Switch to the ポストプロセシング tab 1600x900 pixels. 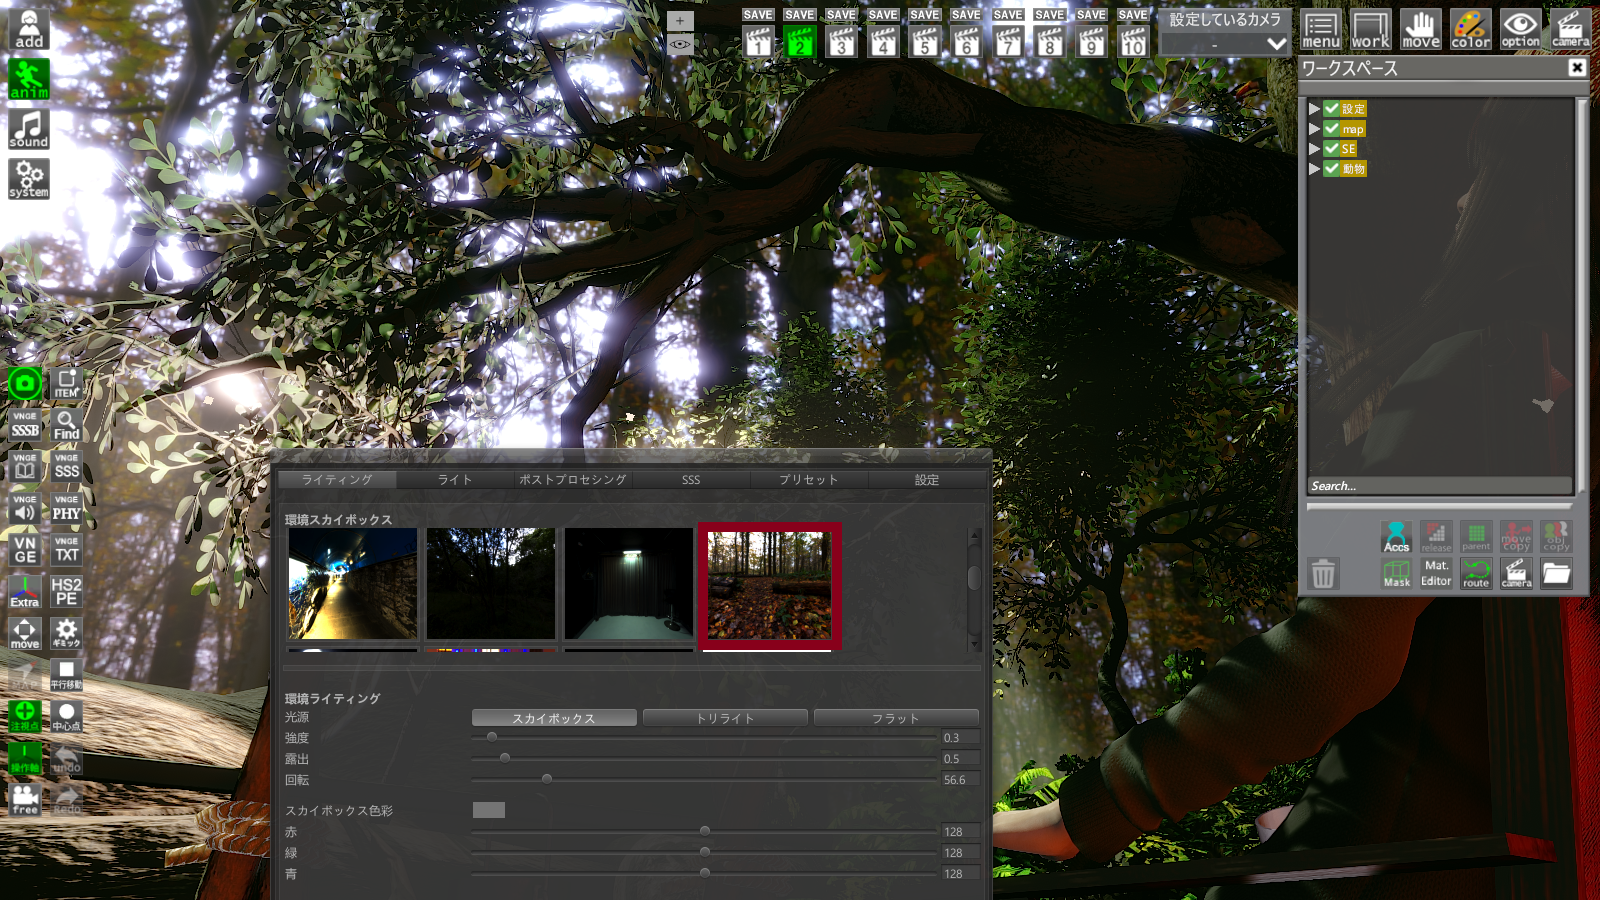point(573,480)
